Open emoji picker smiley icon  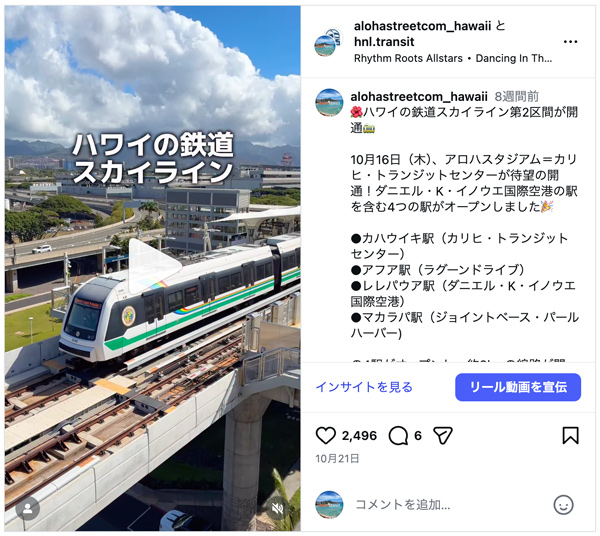click(563, 505)
